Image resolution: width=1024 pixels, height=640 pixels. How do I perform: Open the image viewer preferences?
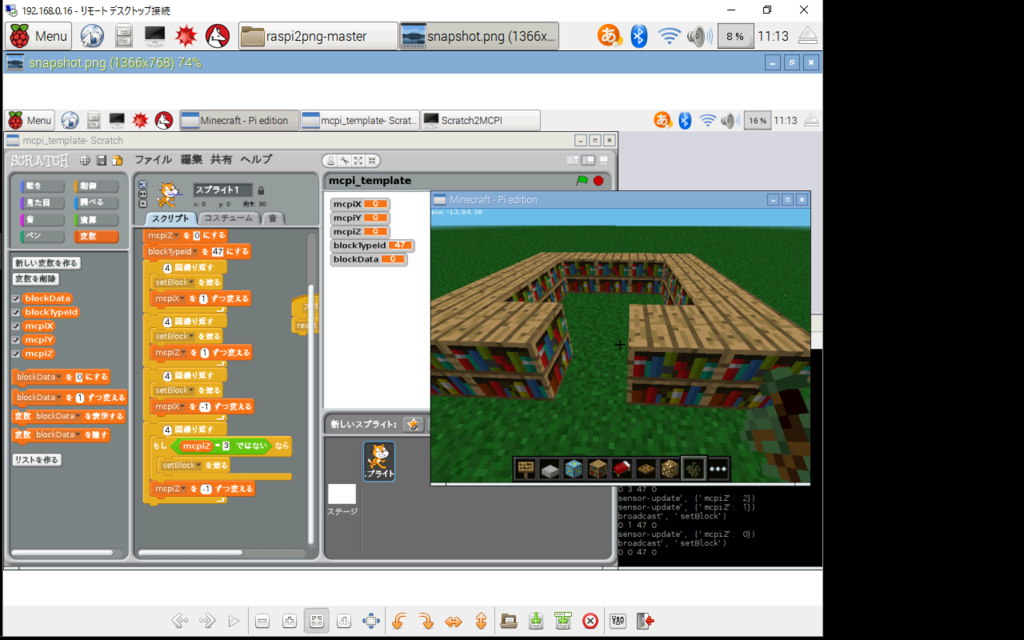(x=618, y=621)
